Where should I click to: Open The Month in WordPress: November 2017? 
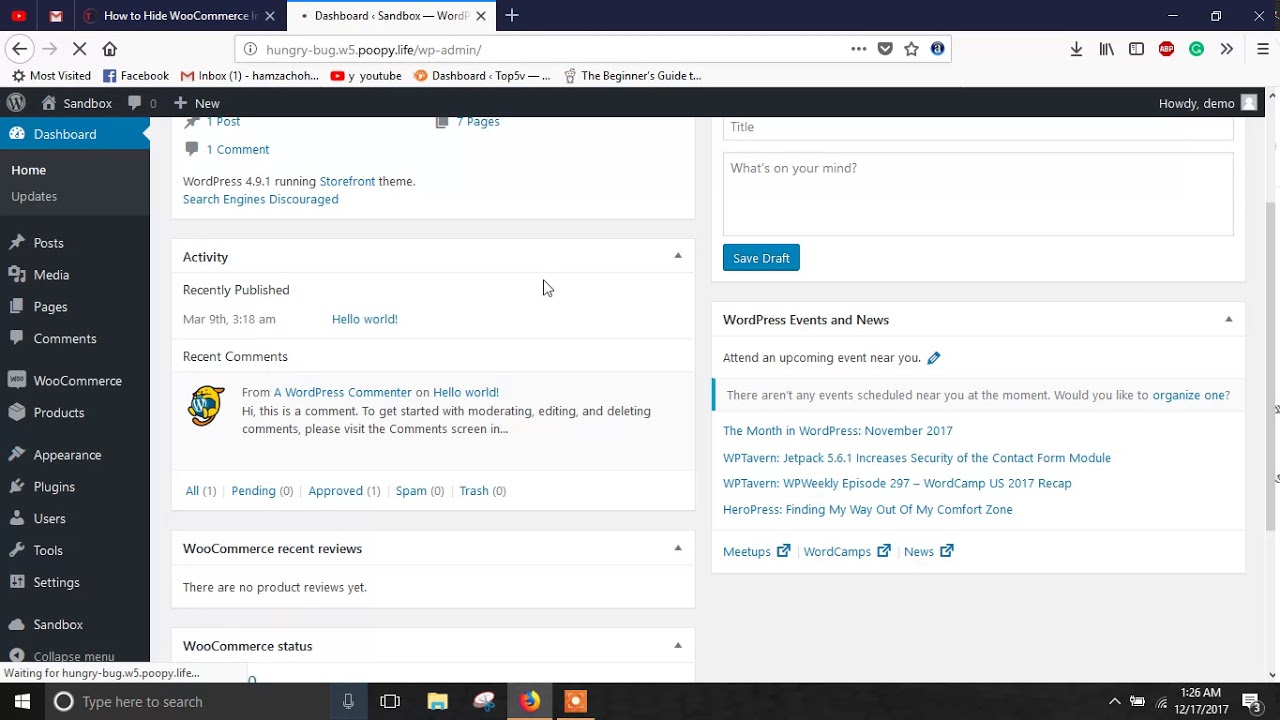[838, 431]
